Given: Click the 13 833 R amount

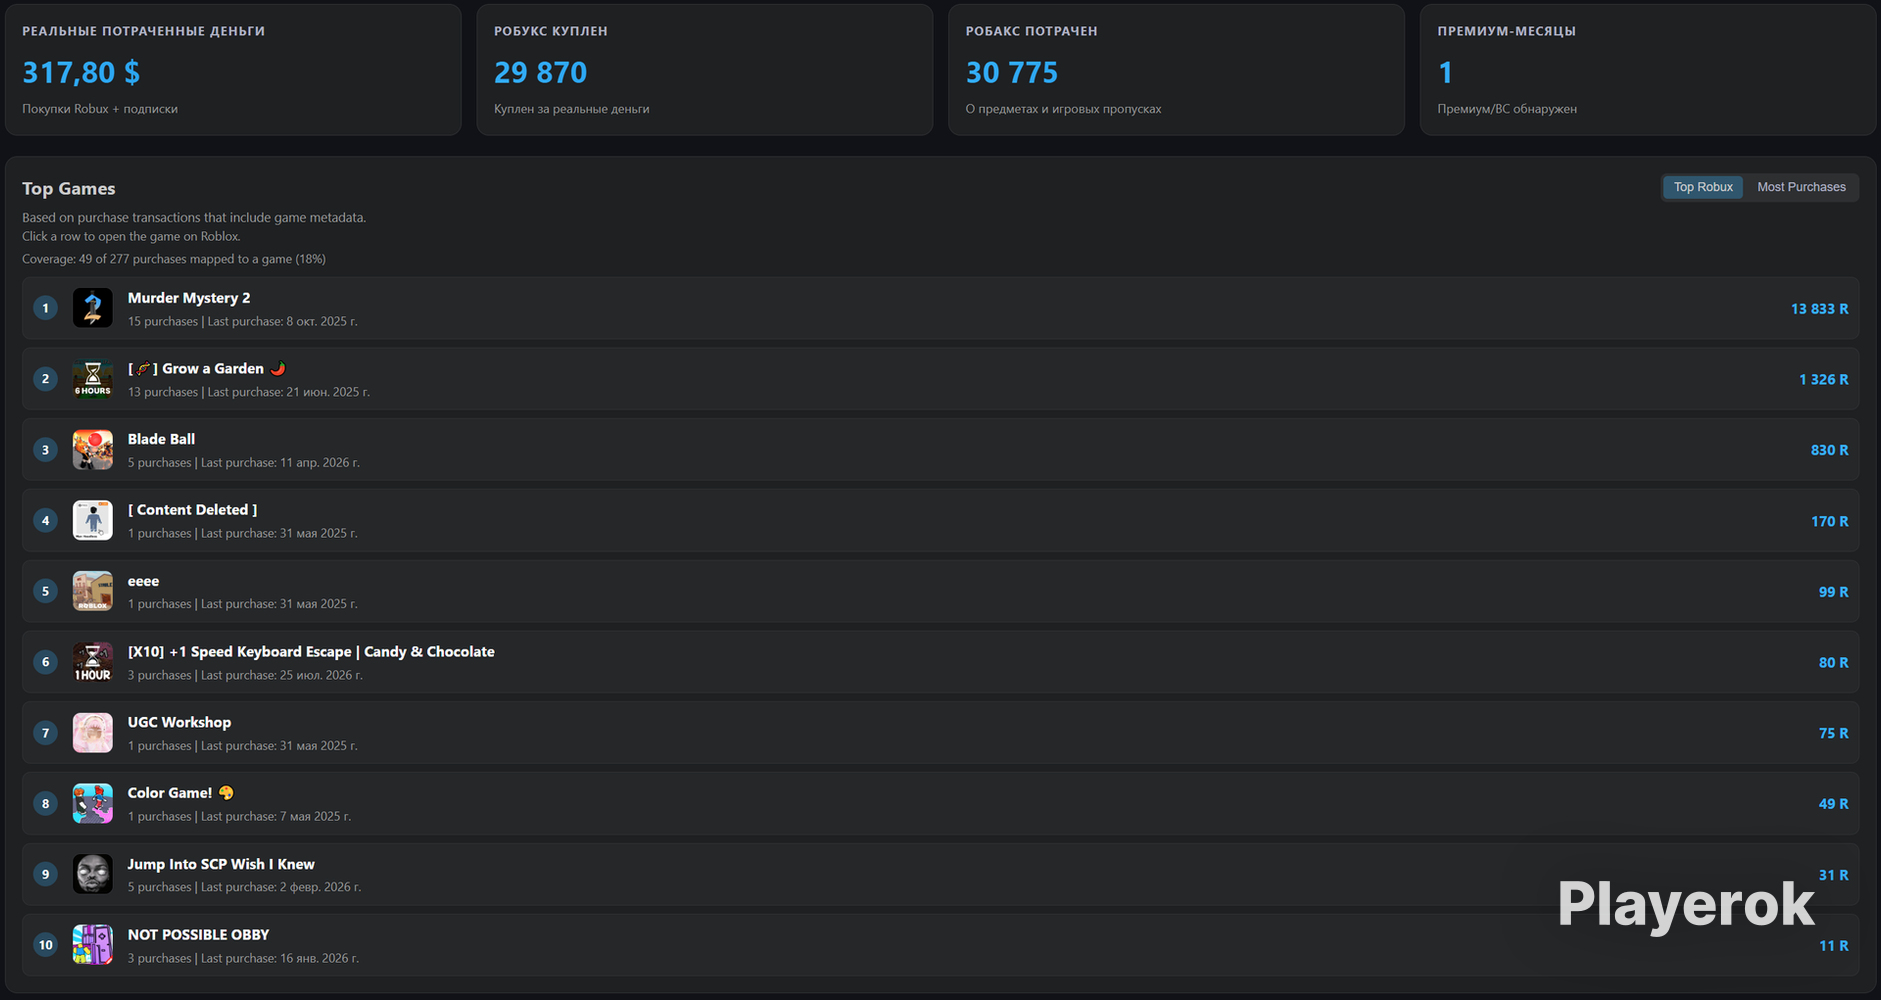Looking at the screenshot, I should click(x=1819, y=309).
